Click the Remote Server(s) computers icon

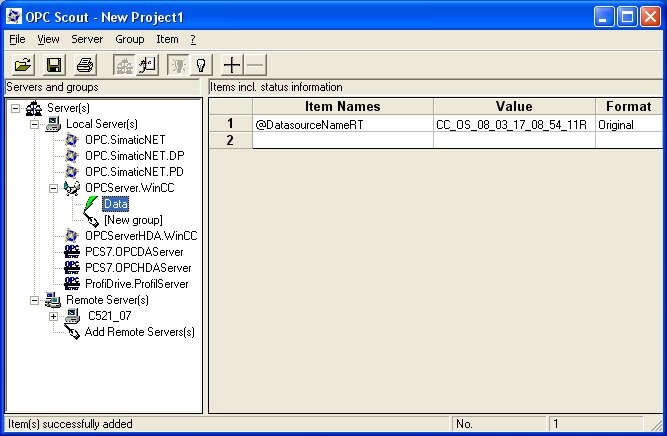53,300
